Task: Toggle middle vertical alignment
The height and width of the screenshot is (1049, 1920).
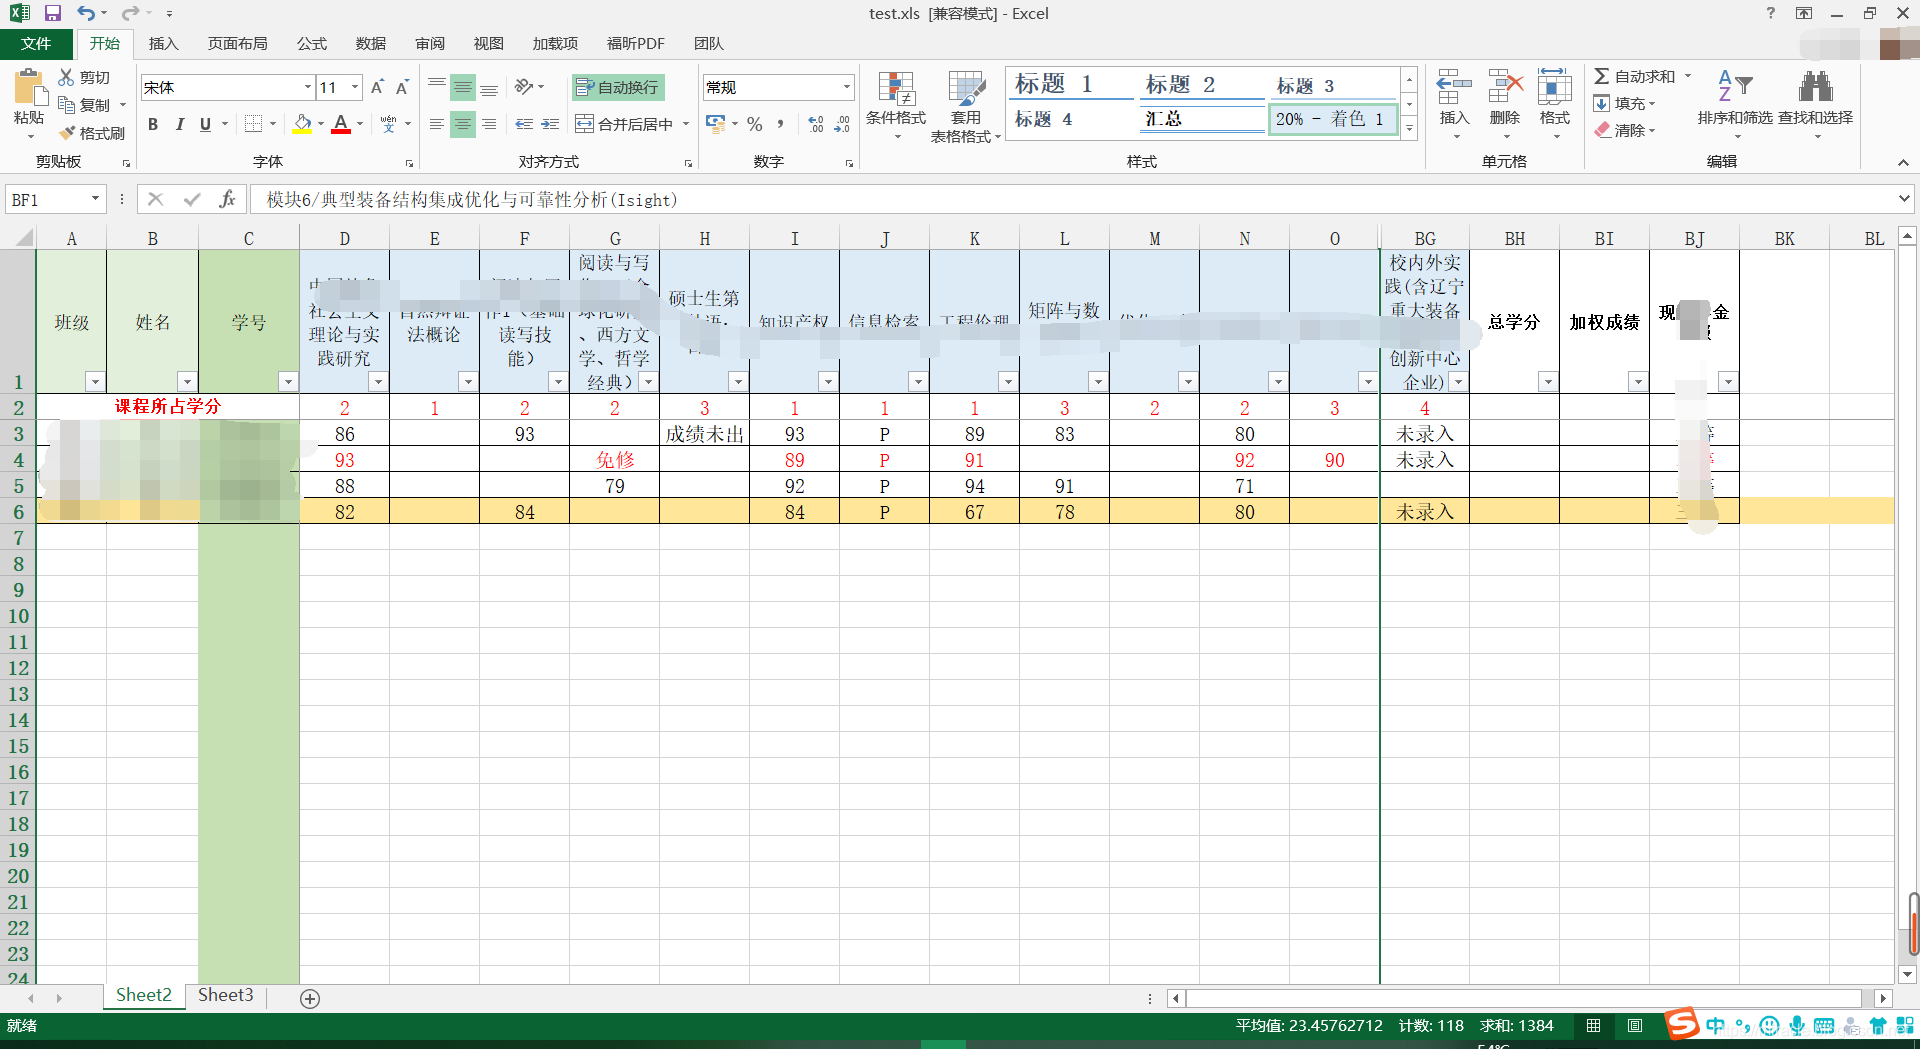Action: (x=462, y=88)
